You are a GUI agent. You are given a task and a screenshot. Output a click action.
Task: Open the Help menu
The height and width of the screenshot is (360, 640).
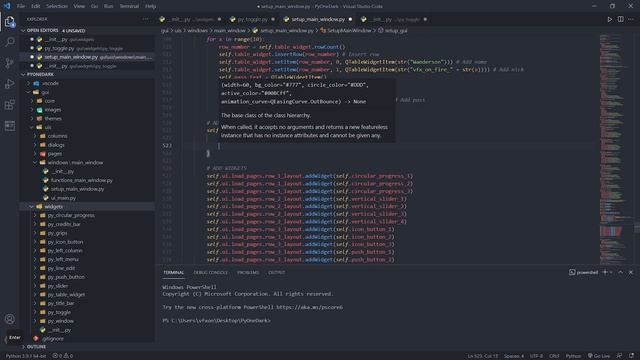[150, 6]
